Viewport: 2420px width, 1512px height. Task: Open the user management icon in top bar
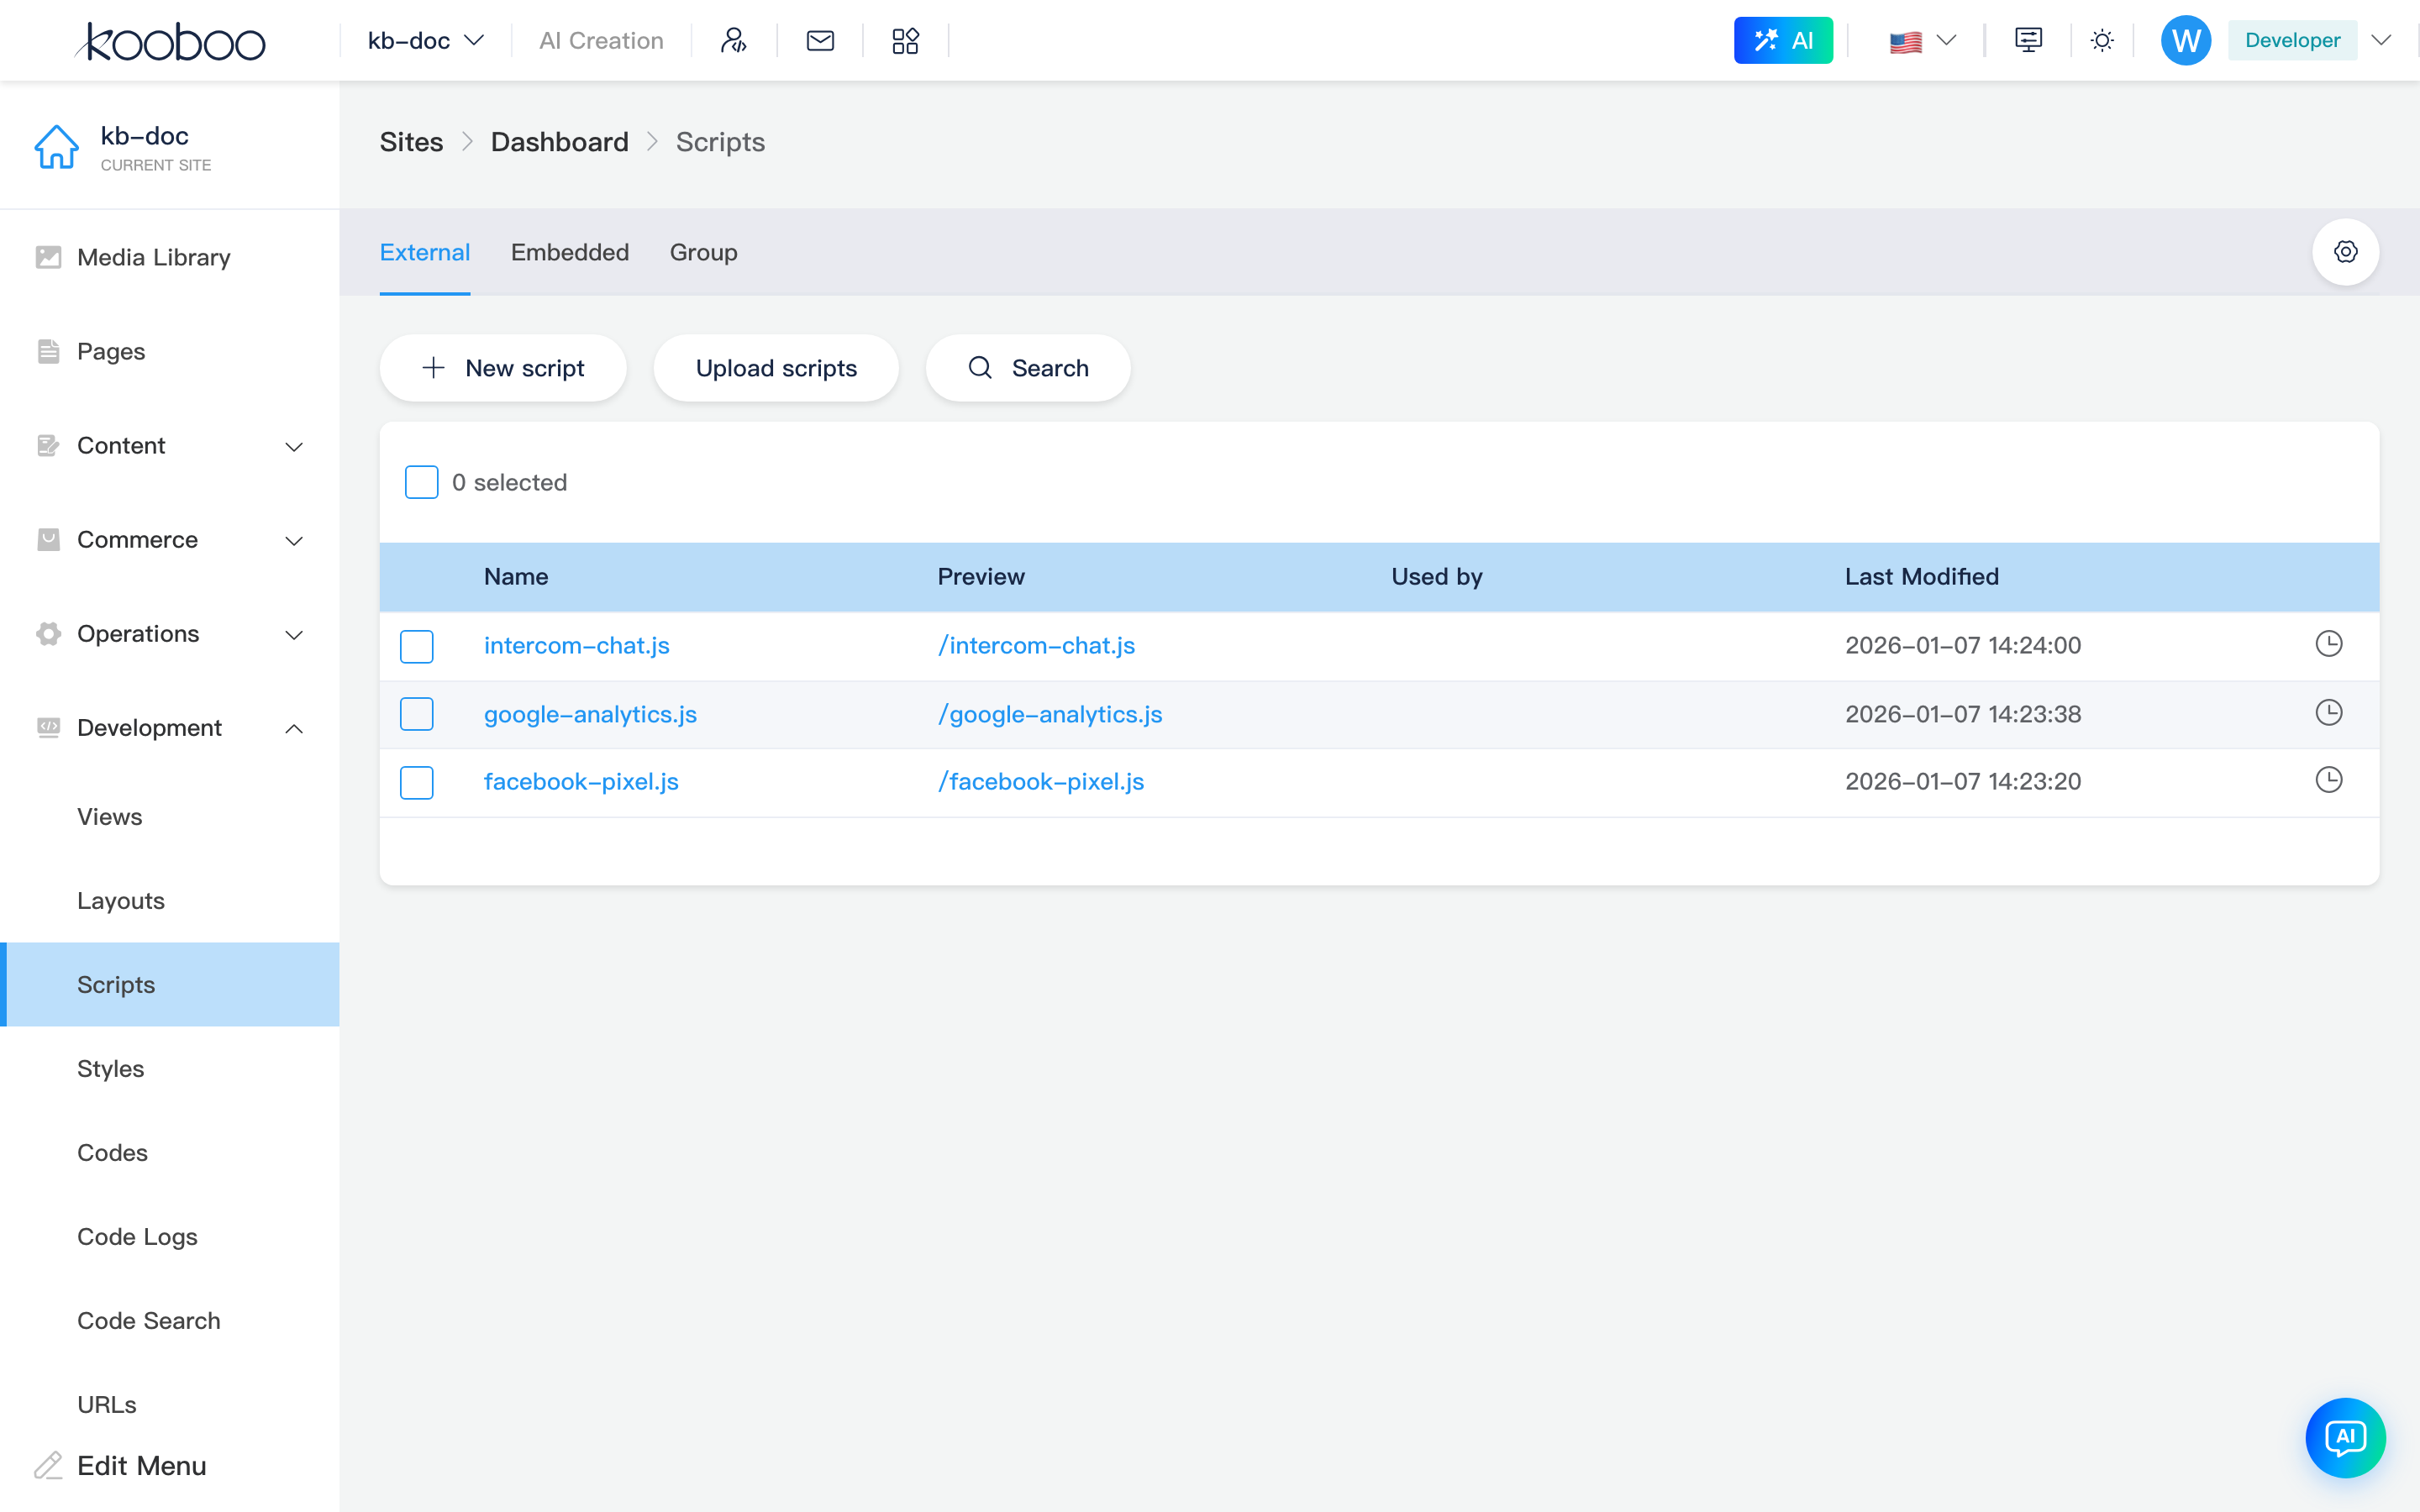734,40
